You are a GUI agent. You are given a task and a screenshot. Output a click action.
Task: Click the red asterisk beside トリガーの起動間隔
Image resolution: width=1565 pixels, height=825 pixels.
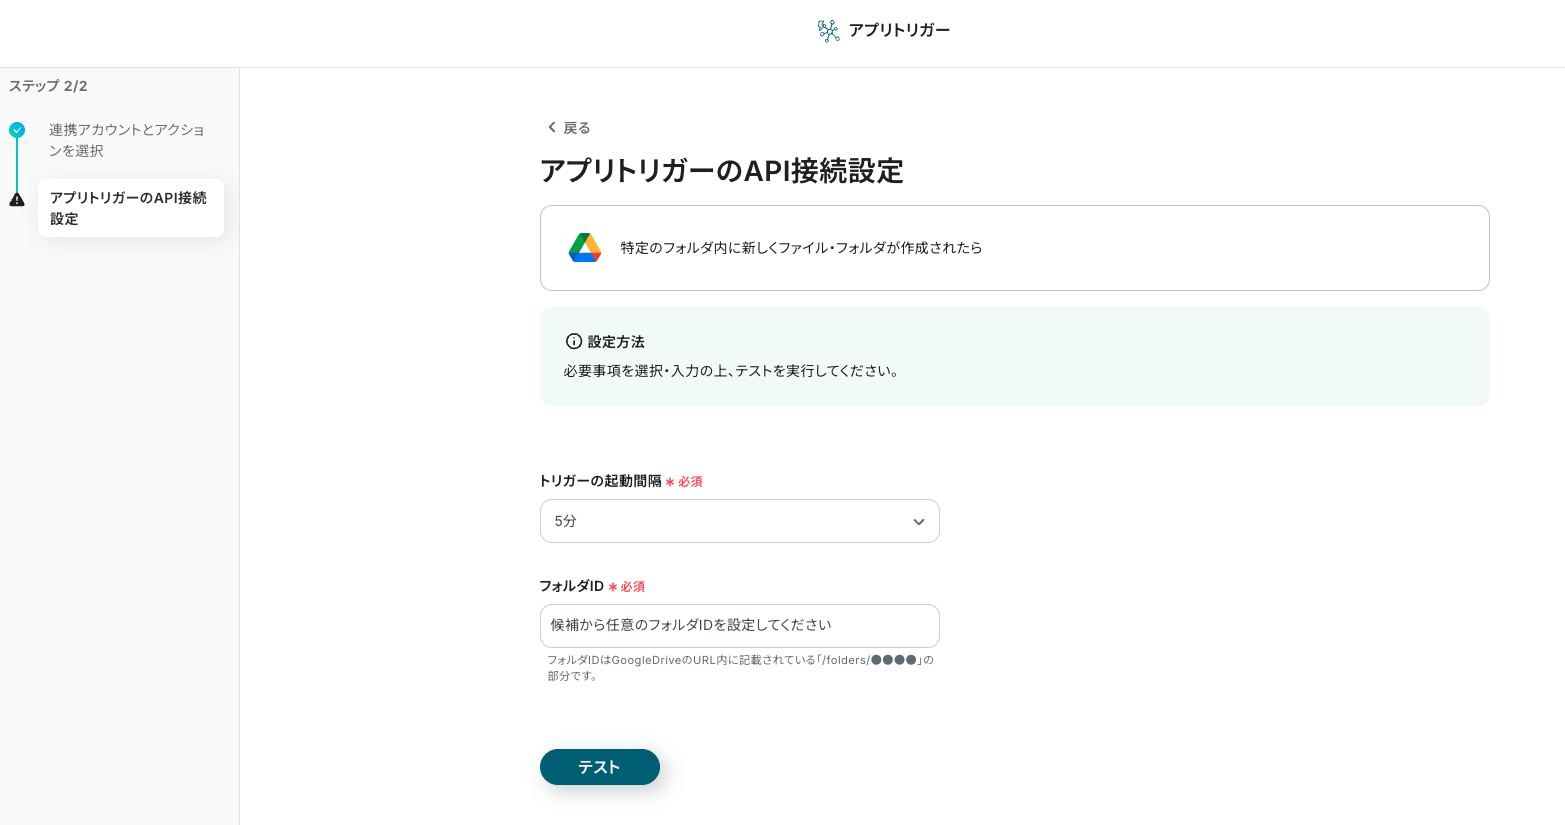click(x=670, y=482)
